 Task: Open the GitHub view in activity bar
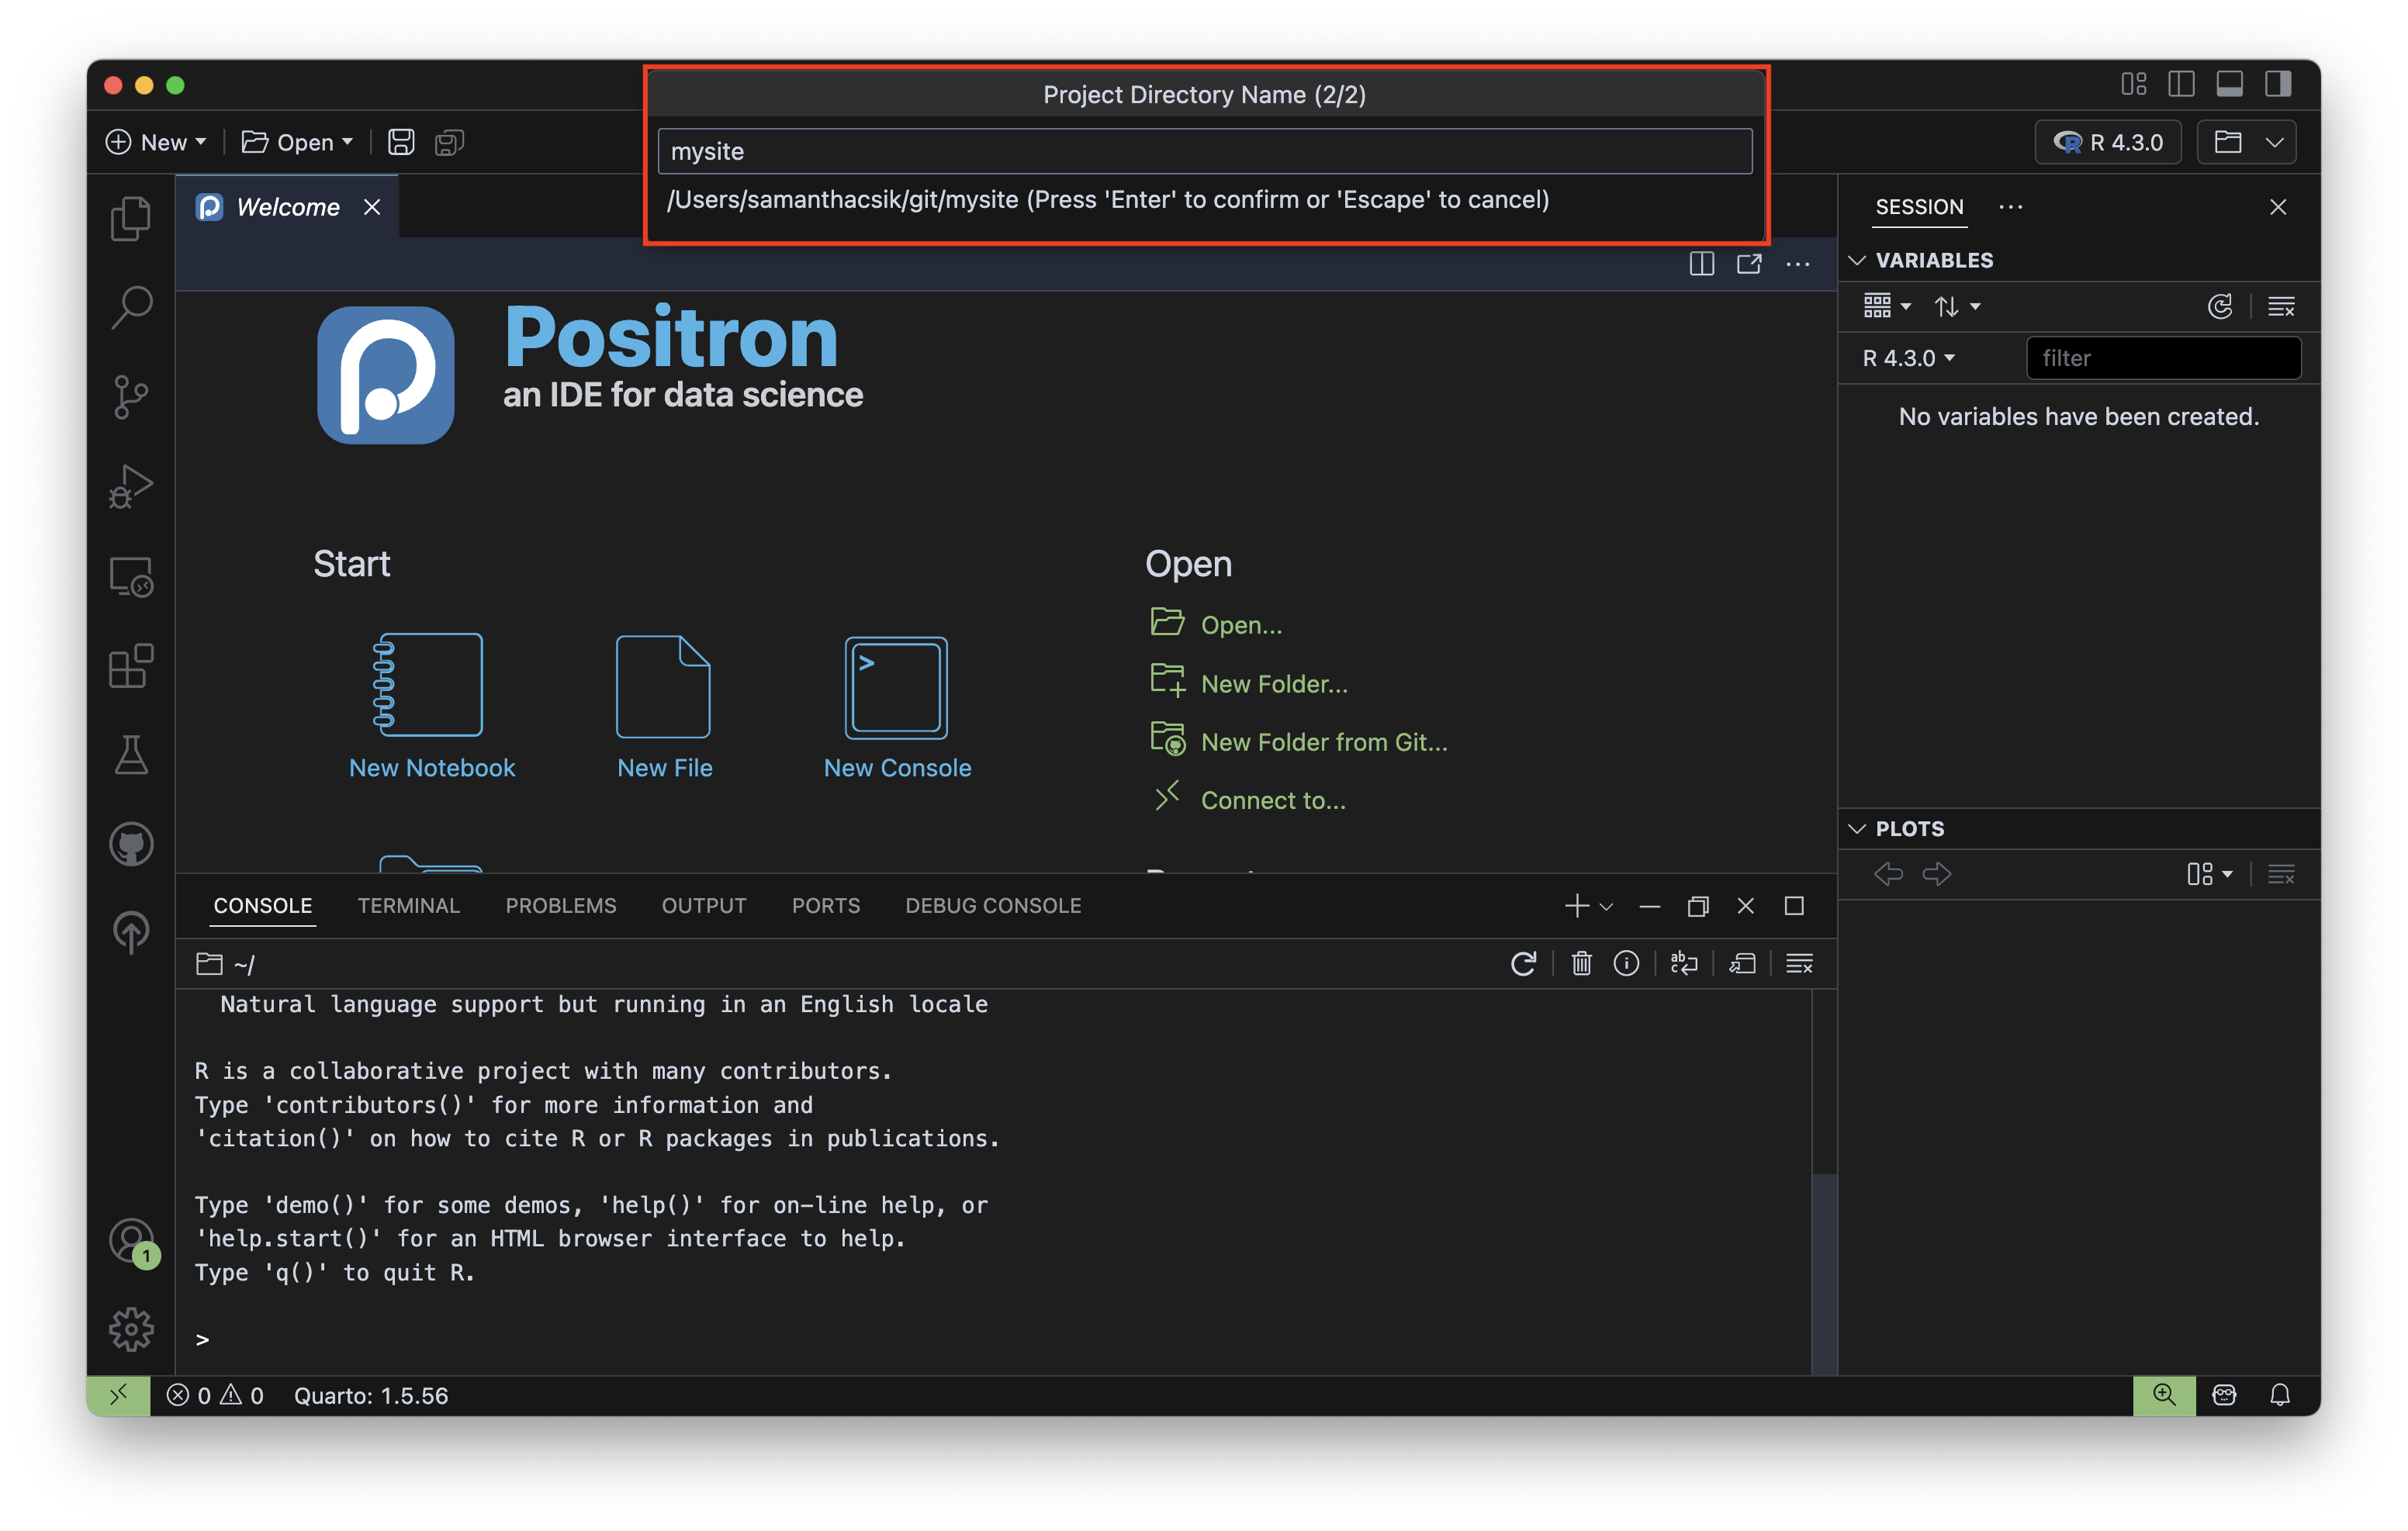click(131, 844)
